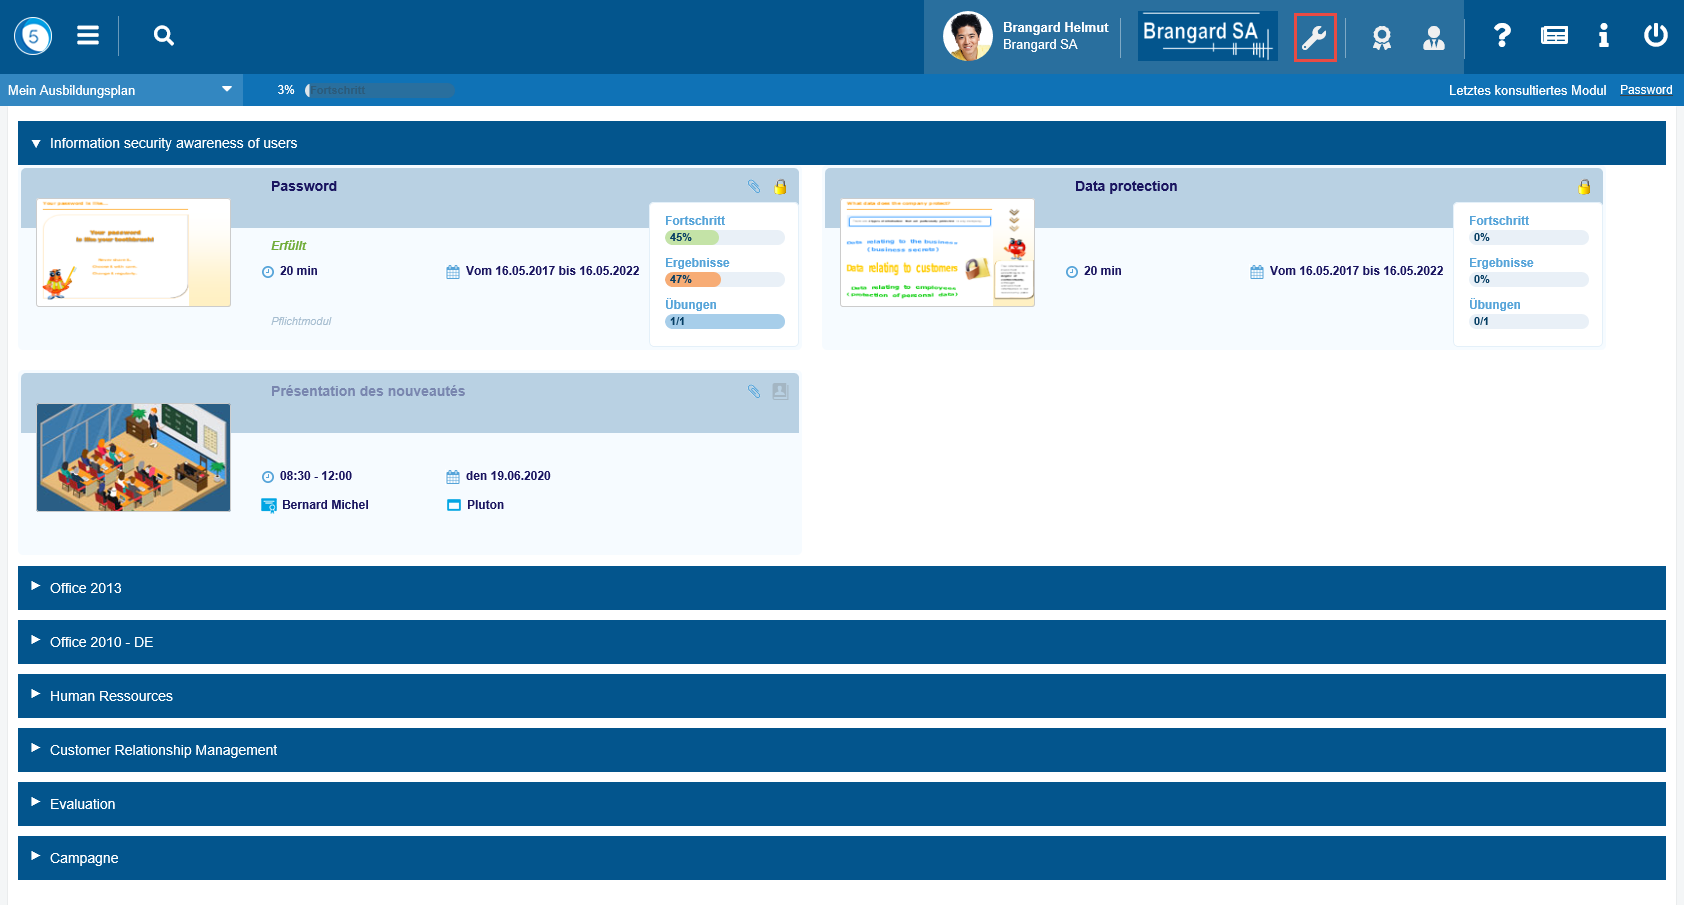Open the last consulted Password module link
Image resolution: width=1684 pixels, height=905 pixels.
pyautogui.click(x=1645, y=90)
